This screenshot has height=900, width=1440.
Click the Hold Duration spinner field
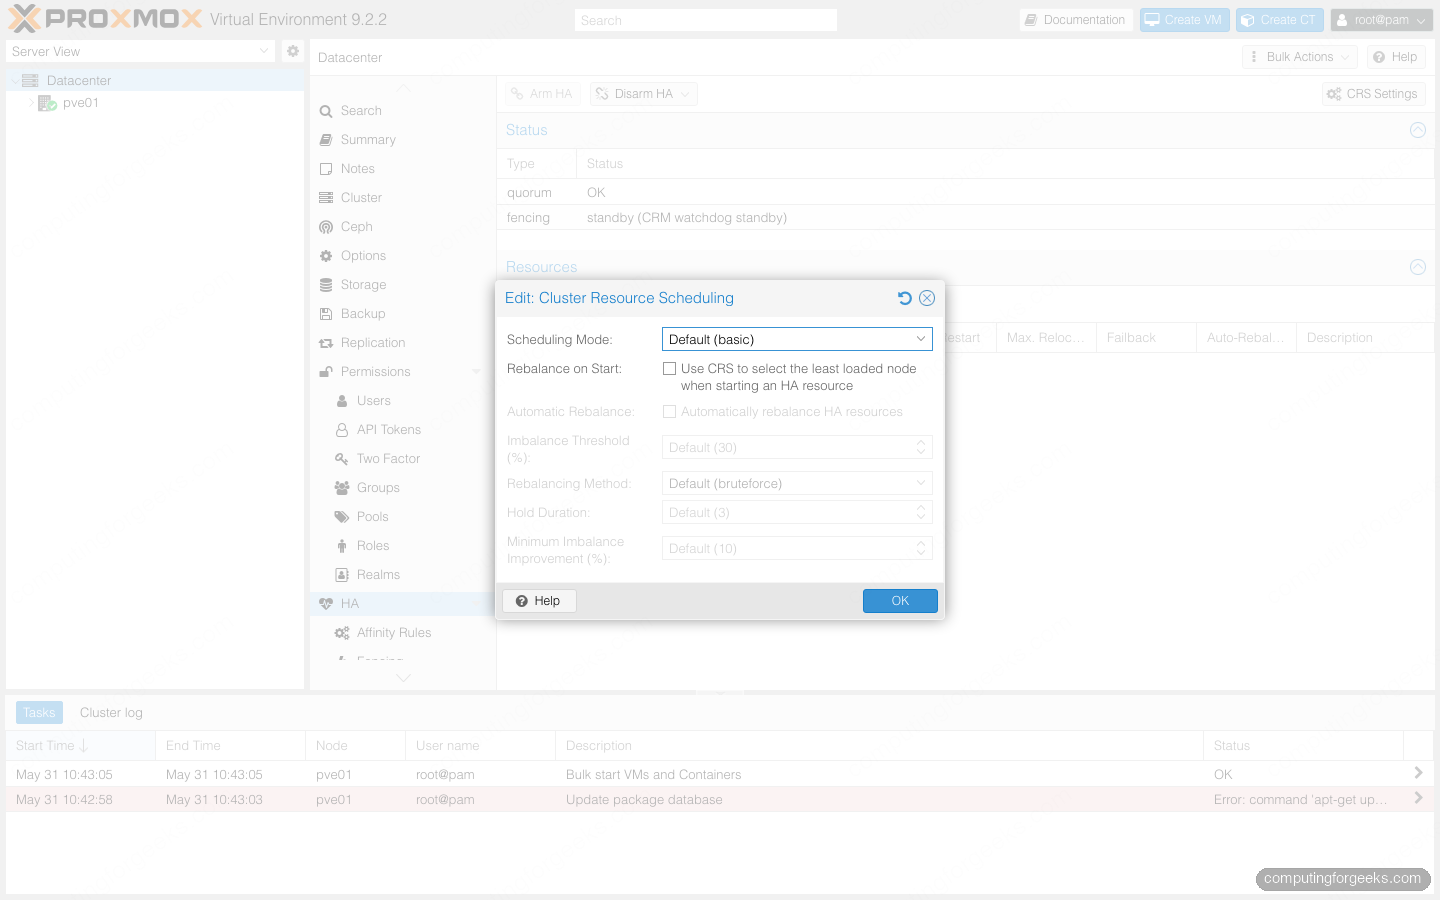coord(797,512)
